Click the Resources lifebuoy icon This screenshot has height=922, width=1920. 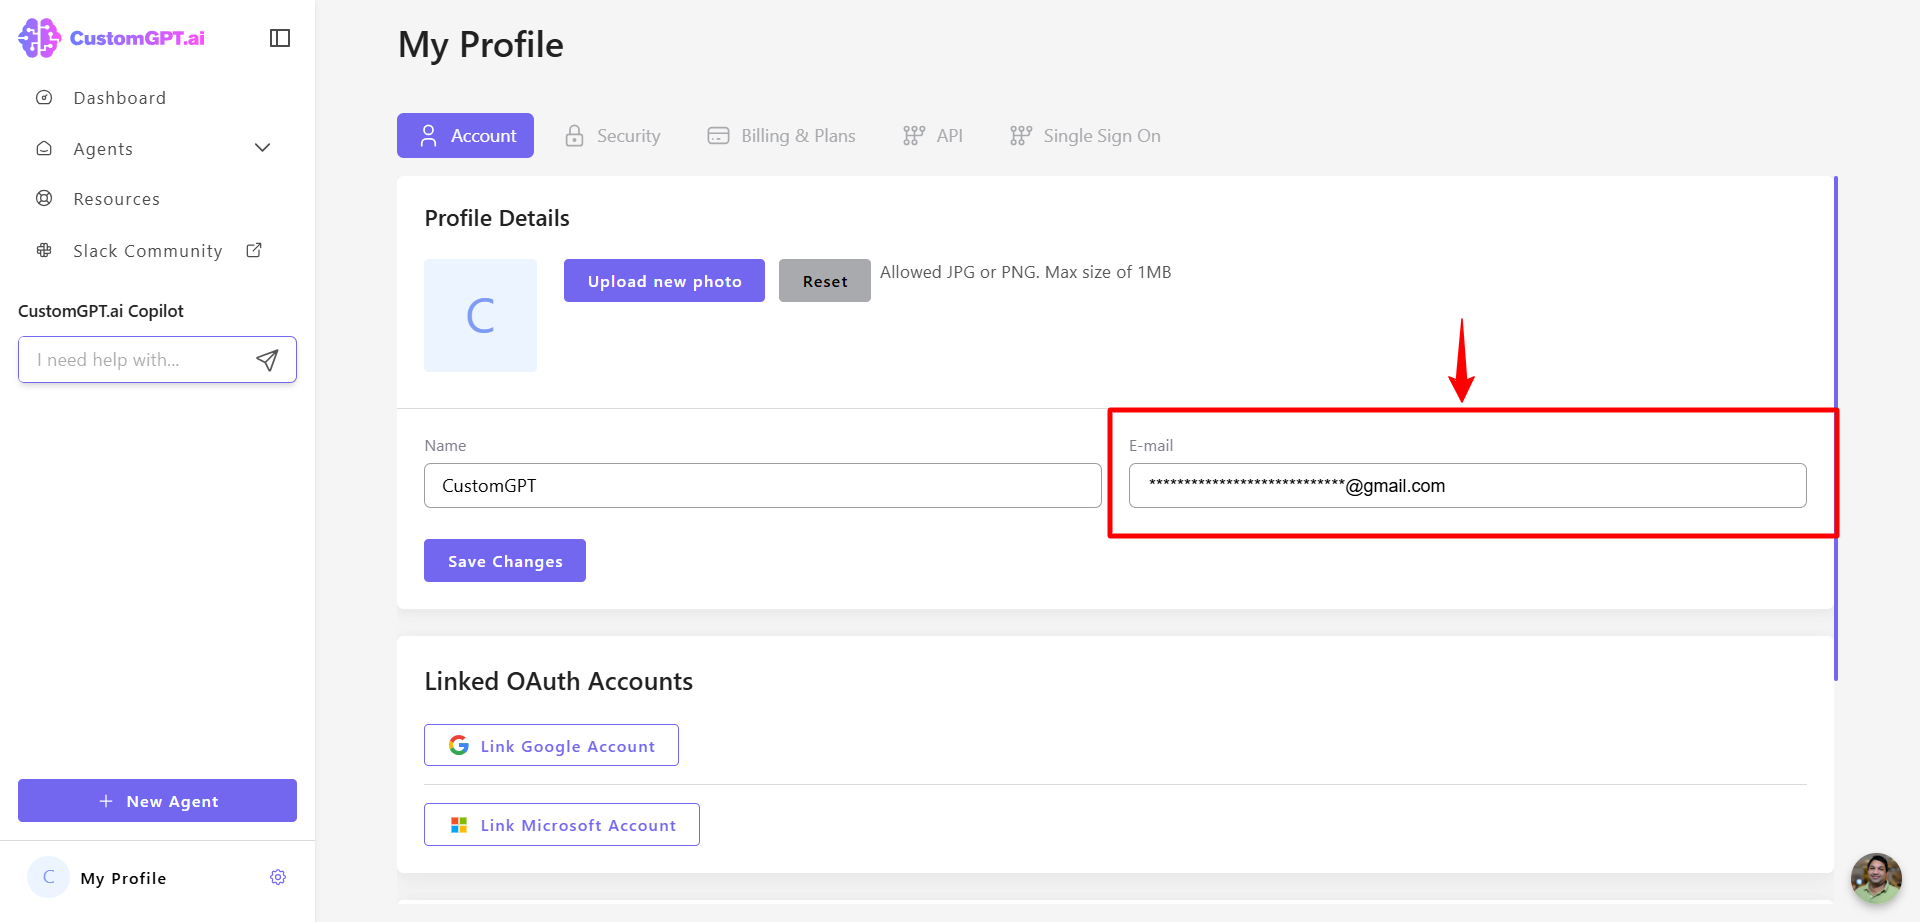(x=44, y=198)
